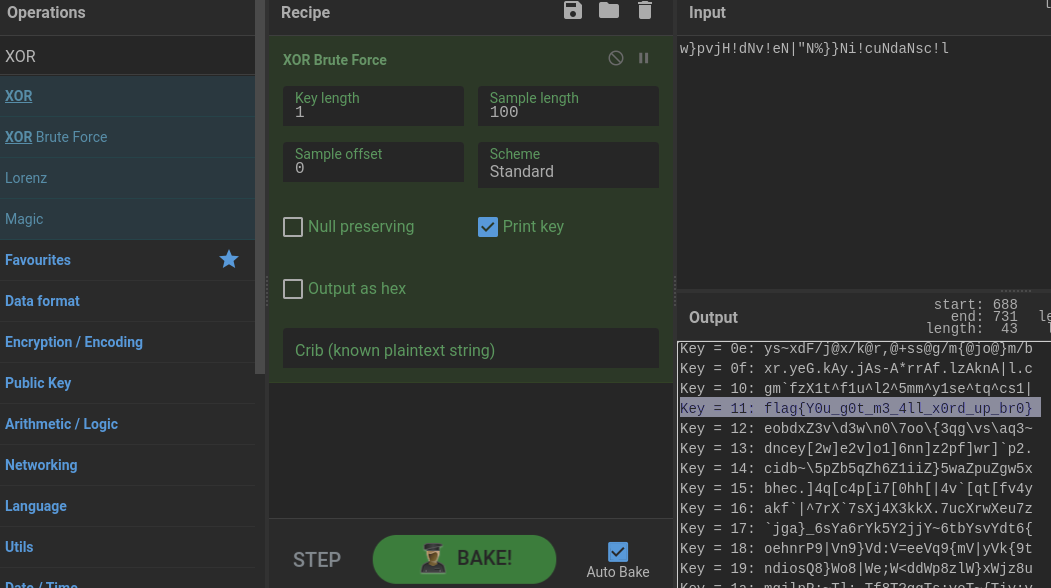Select the XOR operation from search results

coord(19,96)
